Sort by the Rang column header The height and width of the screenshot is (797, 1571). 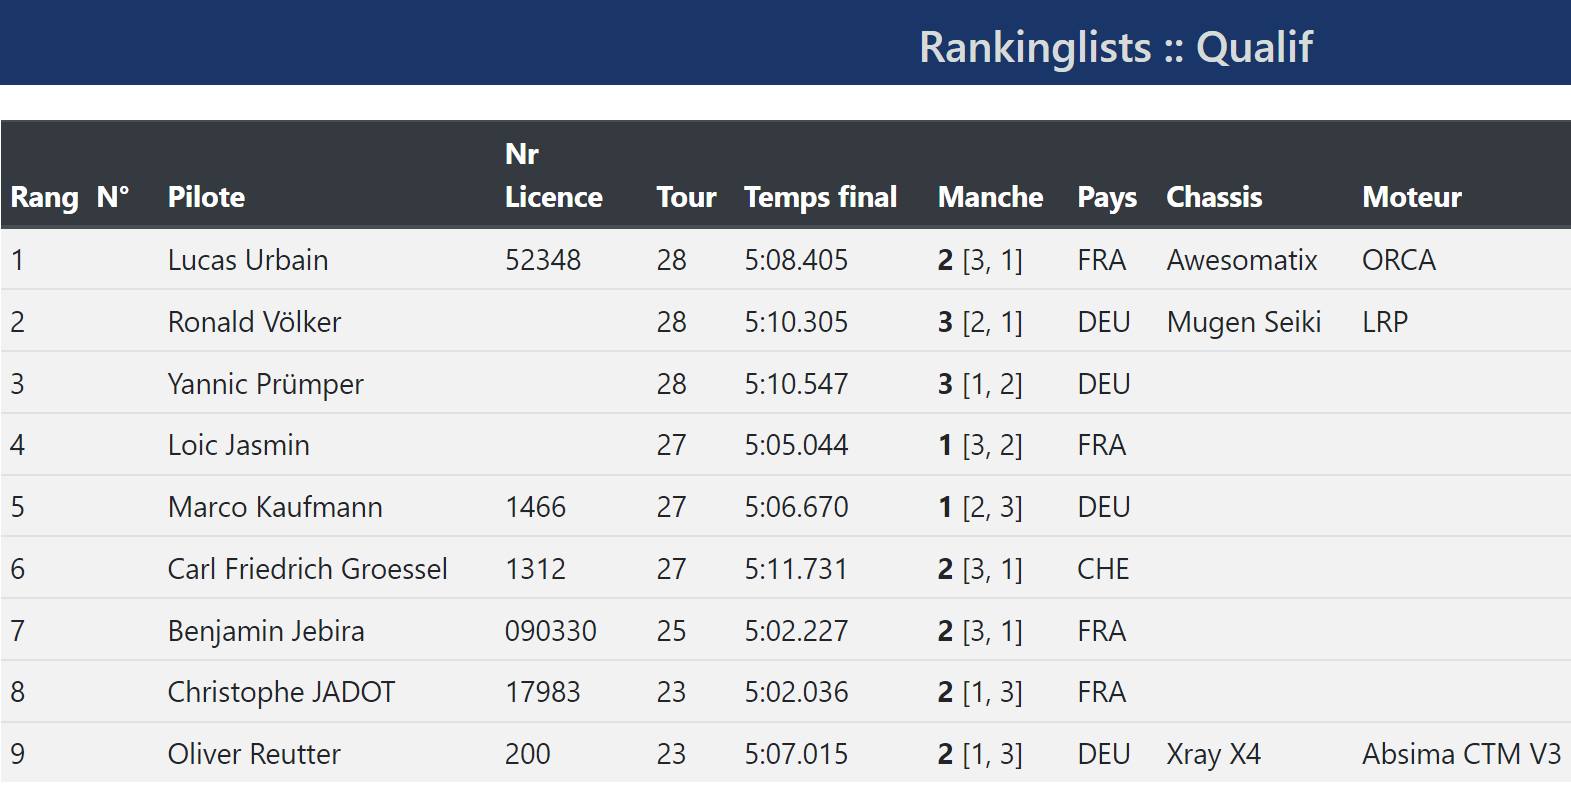(x=44, y=197)
